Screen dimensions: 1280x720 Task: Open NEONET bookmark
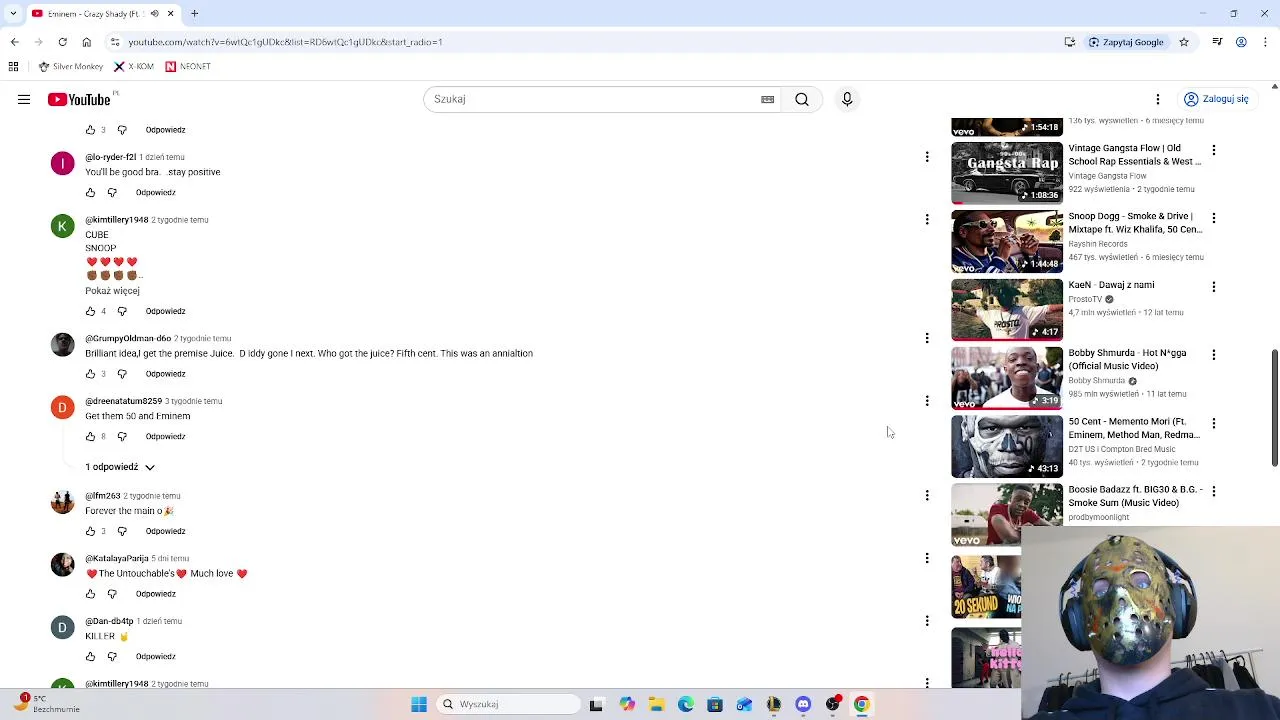[188, 66]
